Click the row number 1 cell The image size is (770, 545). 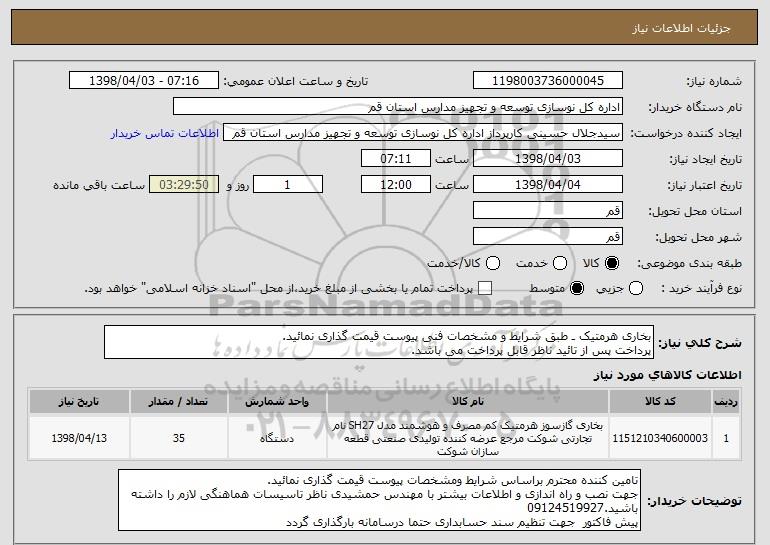point(726,438)
